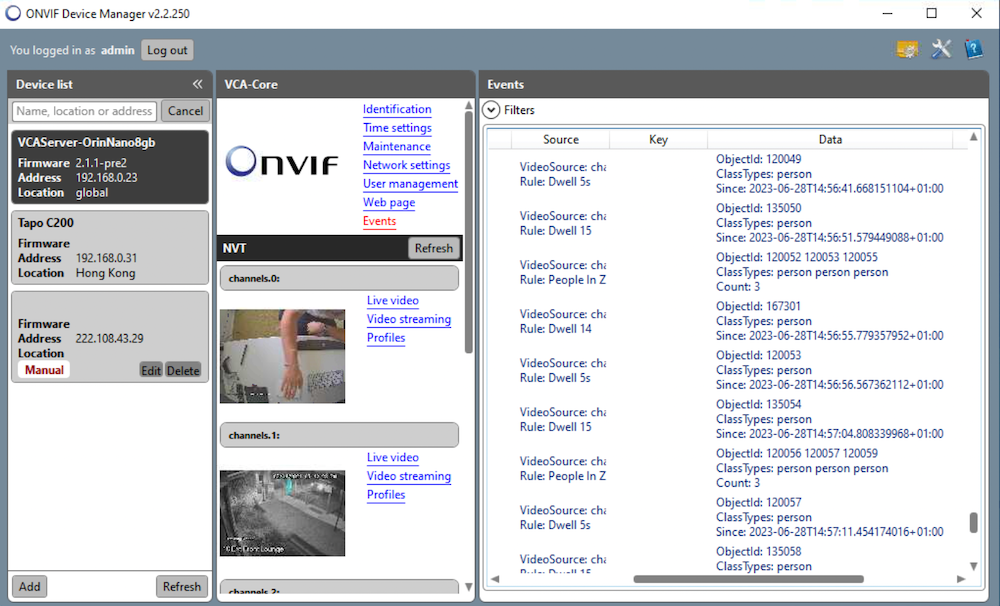Screen dimensions: 1000x606
Task: Open the Web page link
Action: pos(389,202)
